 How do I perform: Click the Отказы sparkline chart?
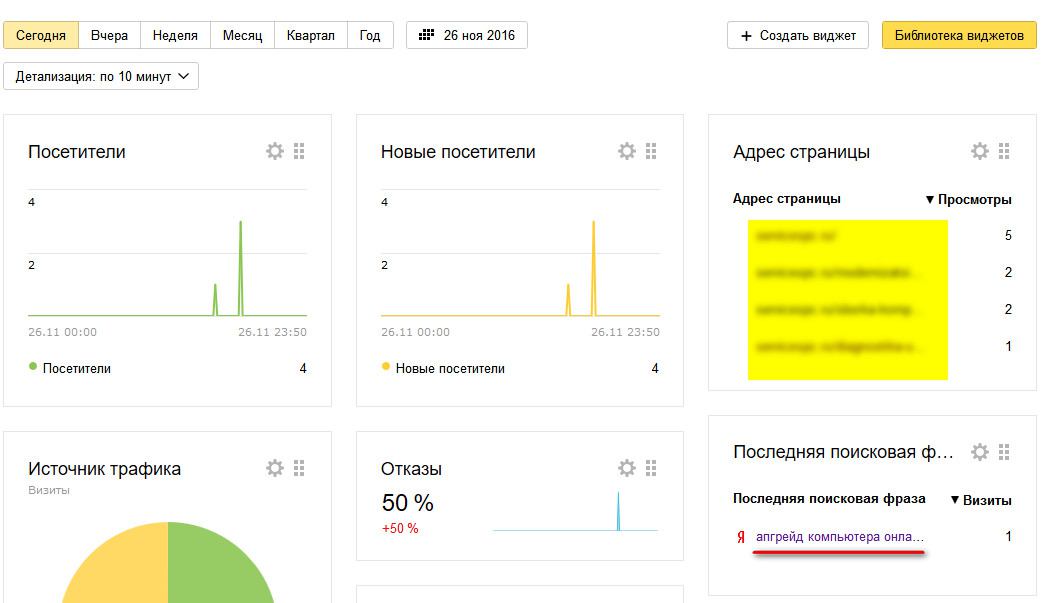click(575, 512)
